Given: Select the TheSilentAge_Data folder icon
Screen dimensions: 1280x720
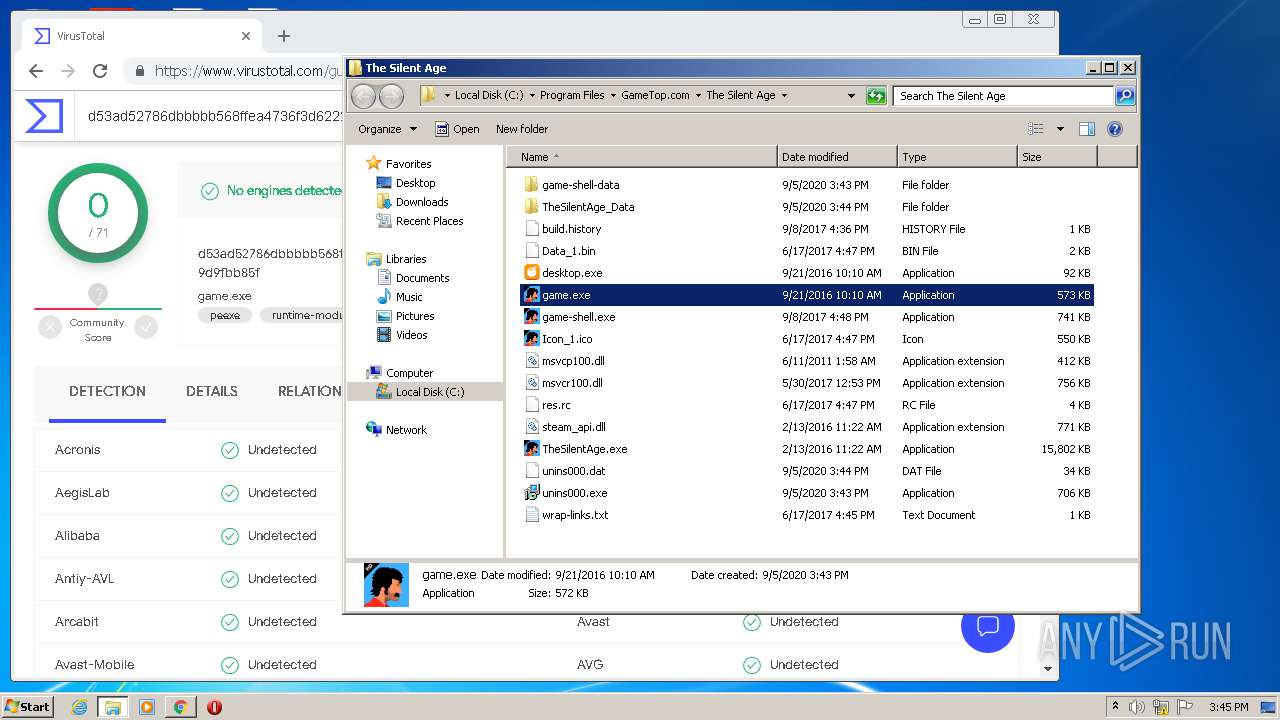Looking at the screenshot, I should click(532, 207).
